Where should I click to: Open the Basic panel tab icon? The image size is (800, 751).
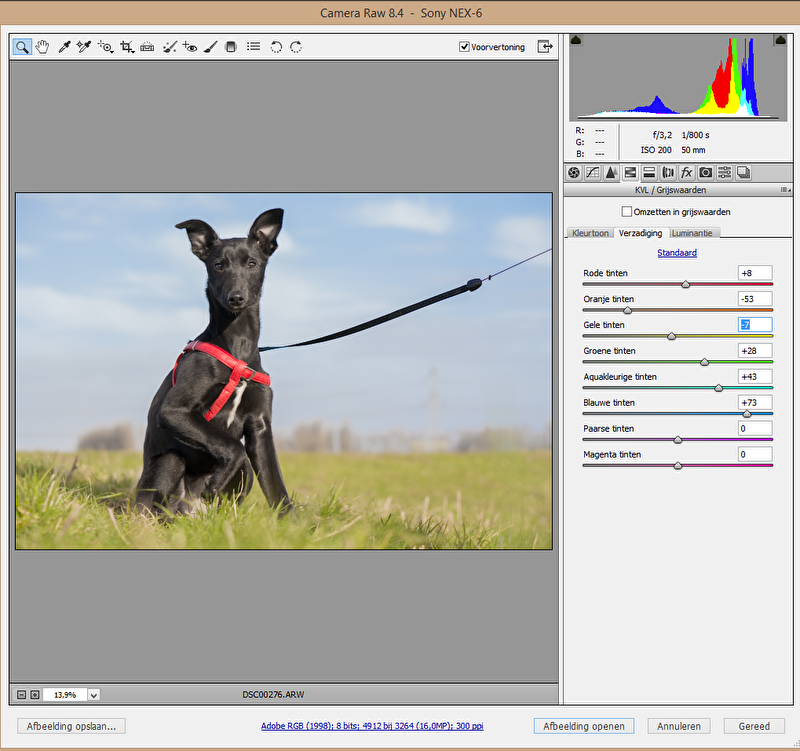[x=574, y=173]
